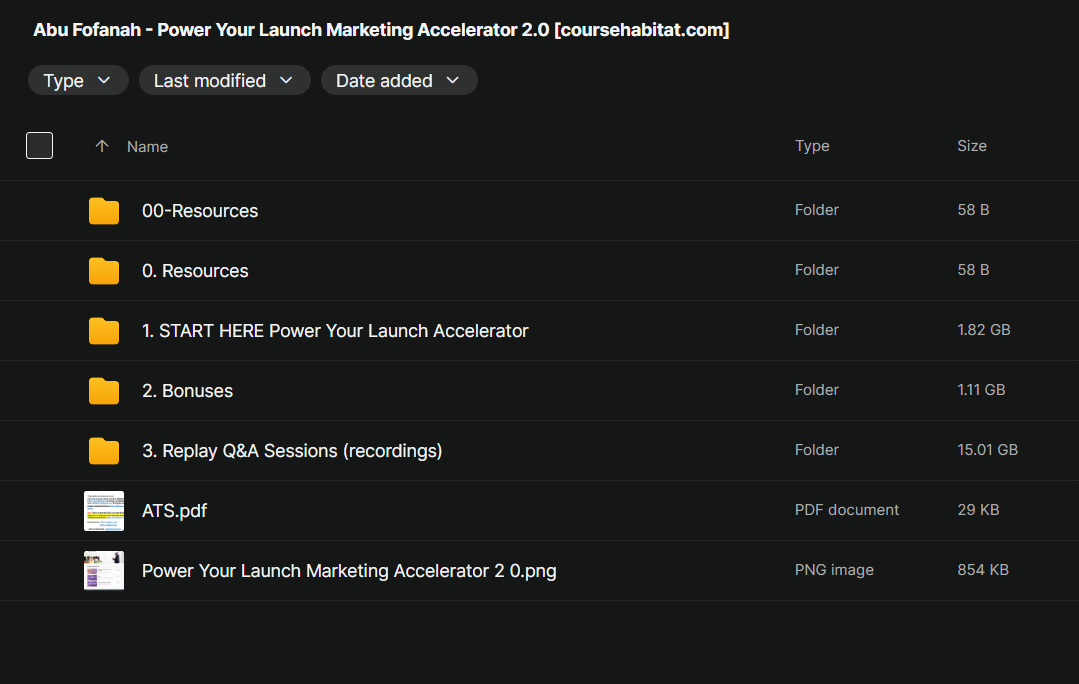Expand the Type filter dropdown

click(78, 81)
